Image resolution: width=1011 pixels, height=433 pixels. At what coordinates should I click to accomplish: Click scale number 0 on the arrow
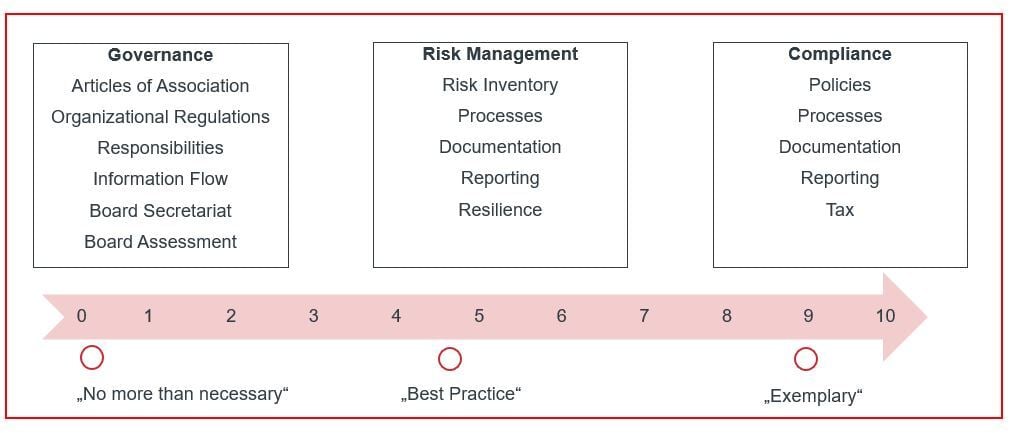[x=82, y=316]
